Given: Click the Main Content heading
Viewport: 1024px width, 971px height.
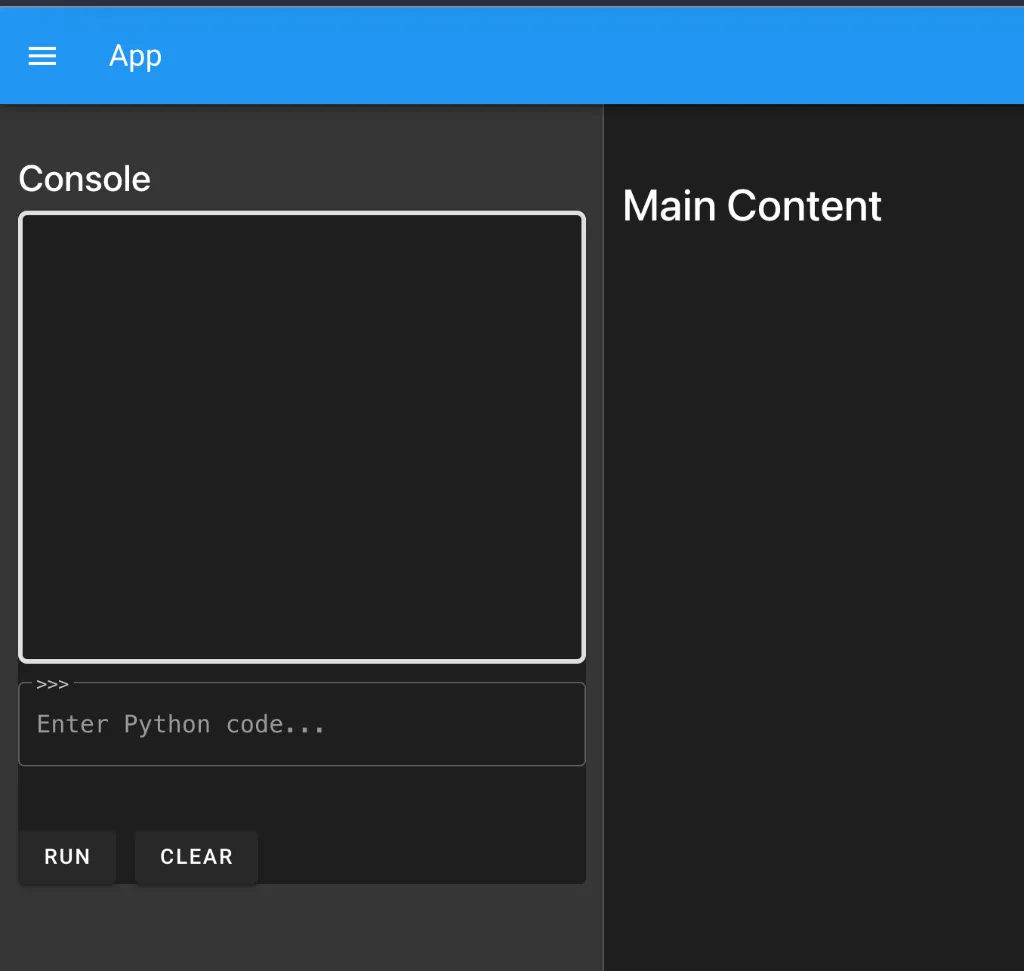Looking at the screenshot, I should tap(752, 206).
